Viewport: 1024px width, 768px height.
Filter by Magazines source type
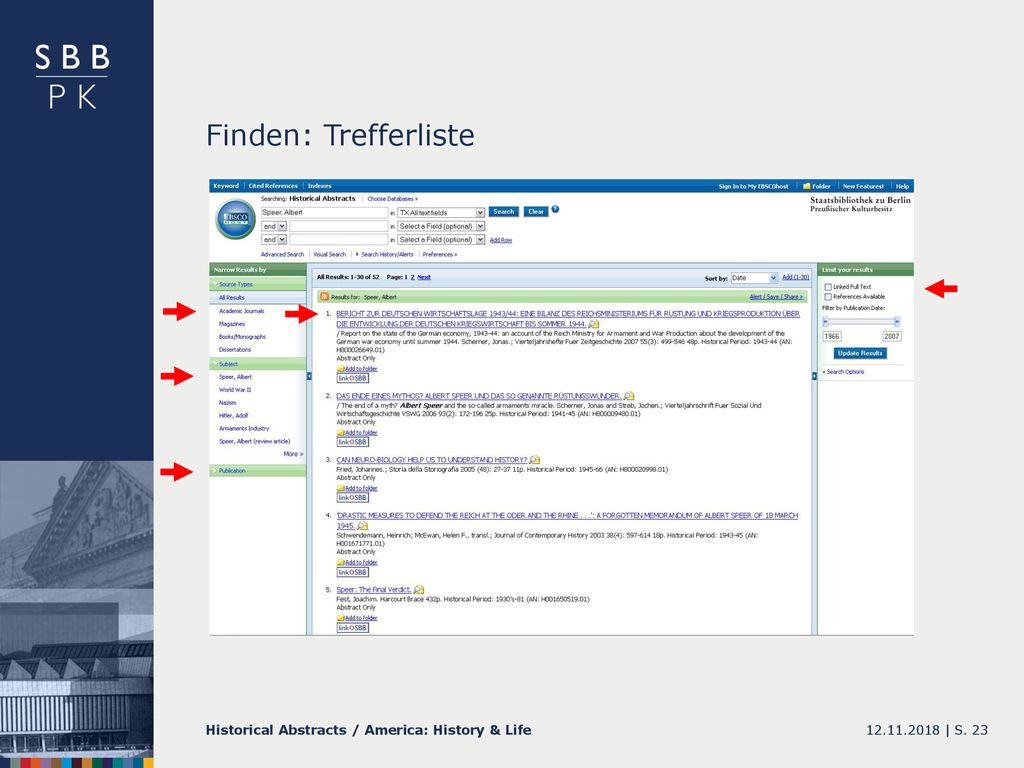232,324
